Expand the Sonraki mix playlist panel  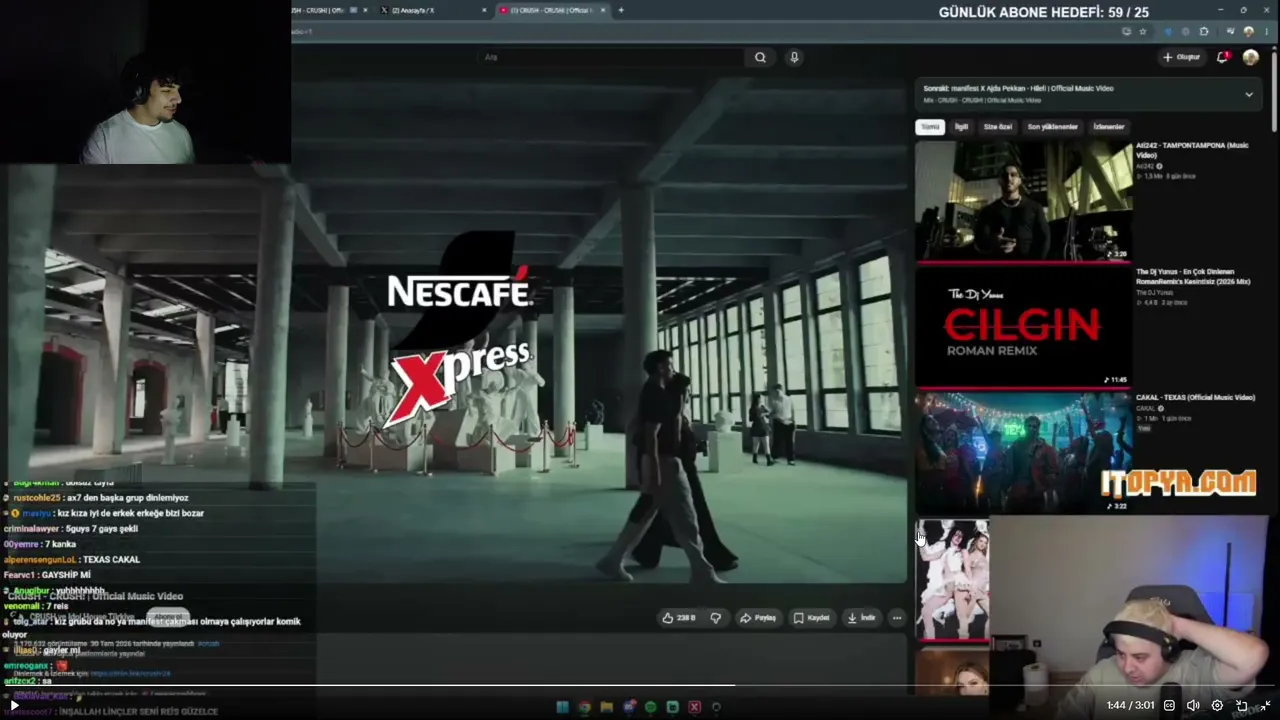coord(1248,94)
